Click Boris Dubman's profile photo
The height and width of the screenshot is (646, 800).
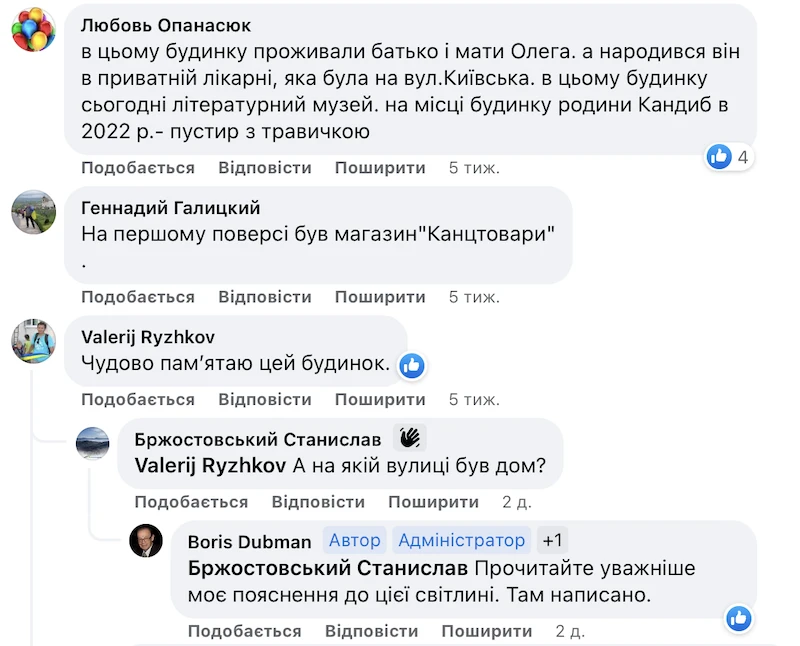[x=146, y=541]
